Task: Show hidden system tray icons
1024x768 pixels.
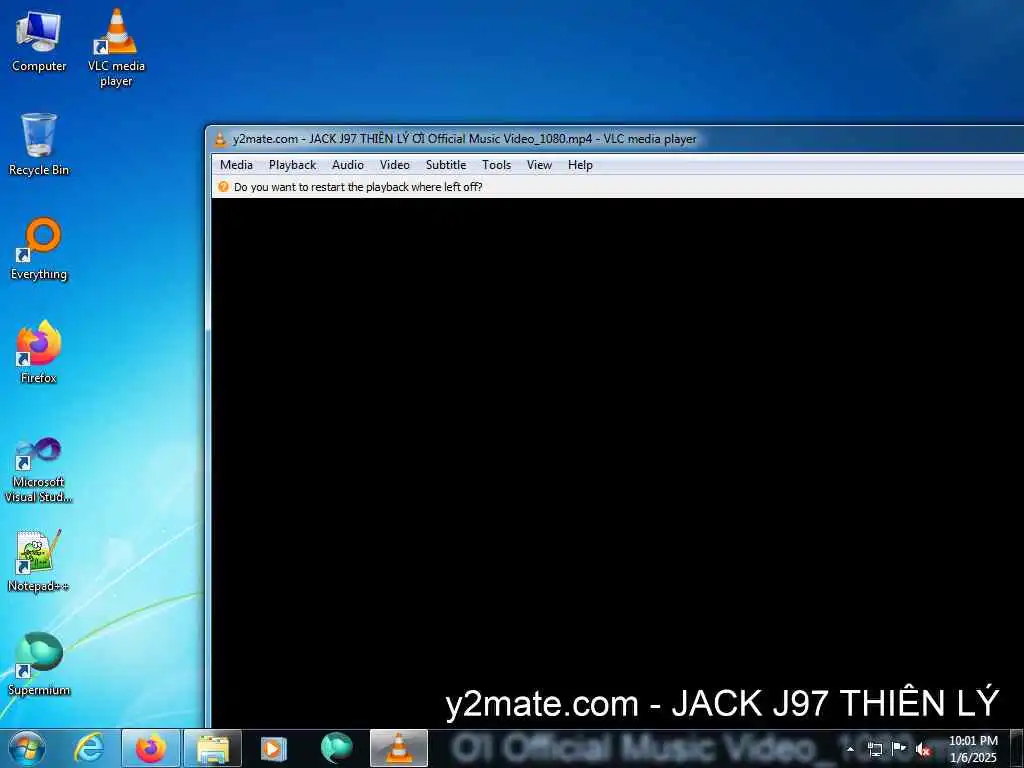Action: pyautogui.click(x=850, y=750)
